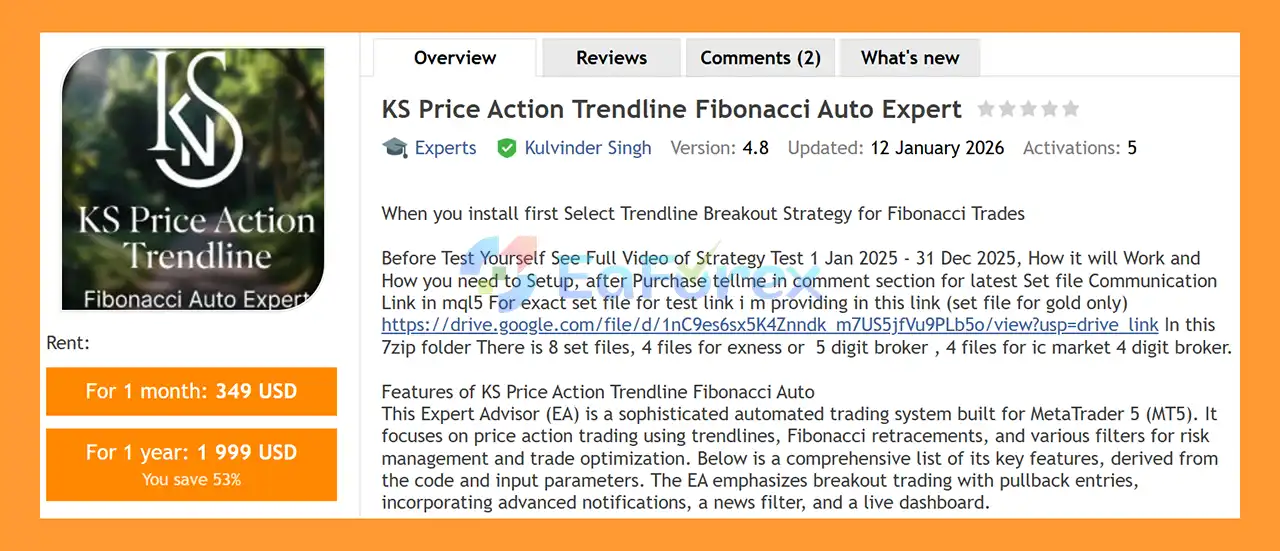Rent for 1 year at 1 999 USD

coord(191,463)
